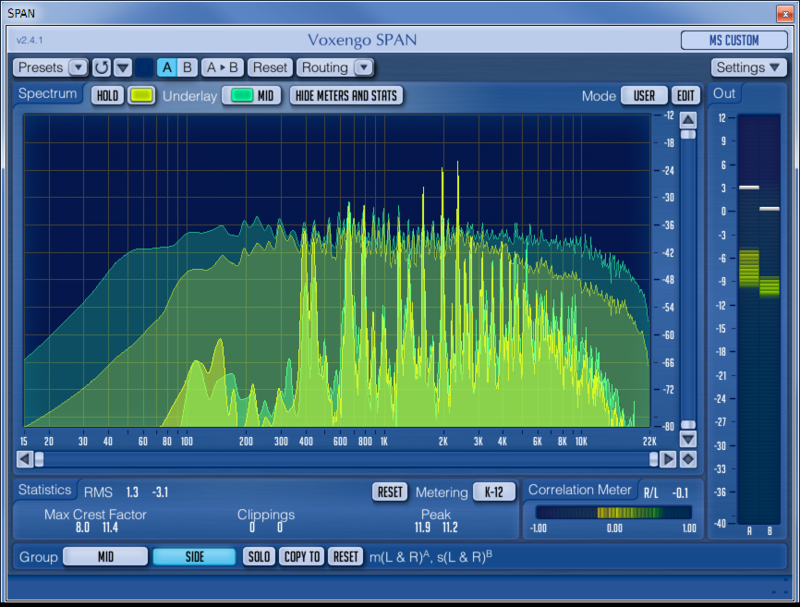Click Hide Meters and Stats button
Viewport: 800px width, 607px height.
pyautogui.click(x=346, y=95)
